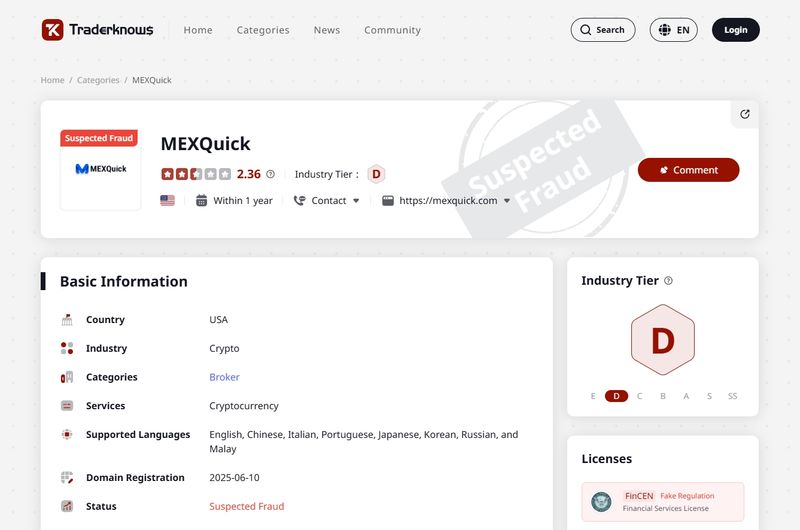Viewport: 800px width, 530px height.
Task: Select tier A on the tier scale
Action: [x=686, y=396]
